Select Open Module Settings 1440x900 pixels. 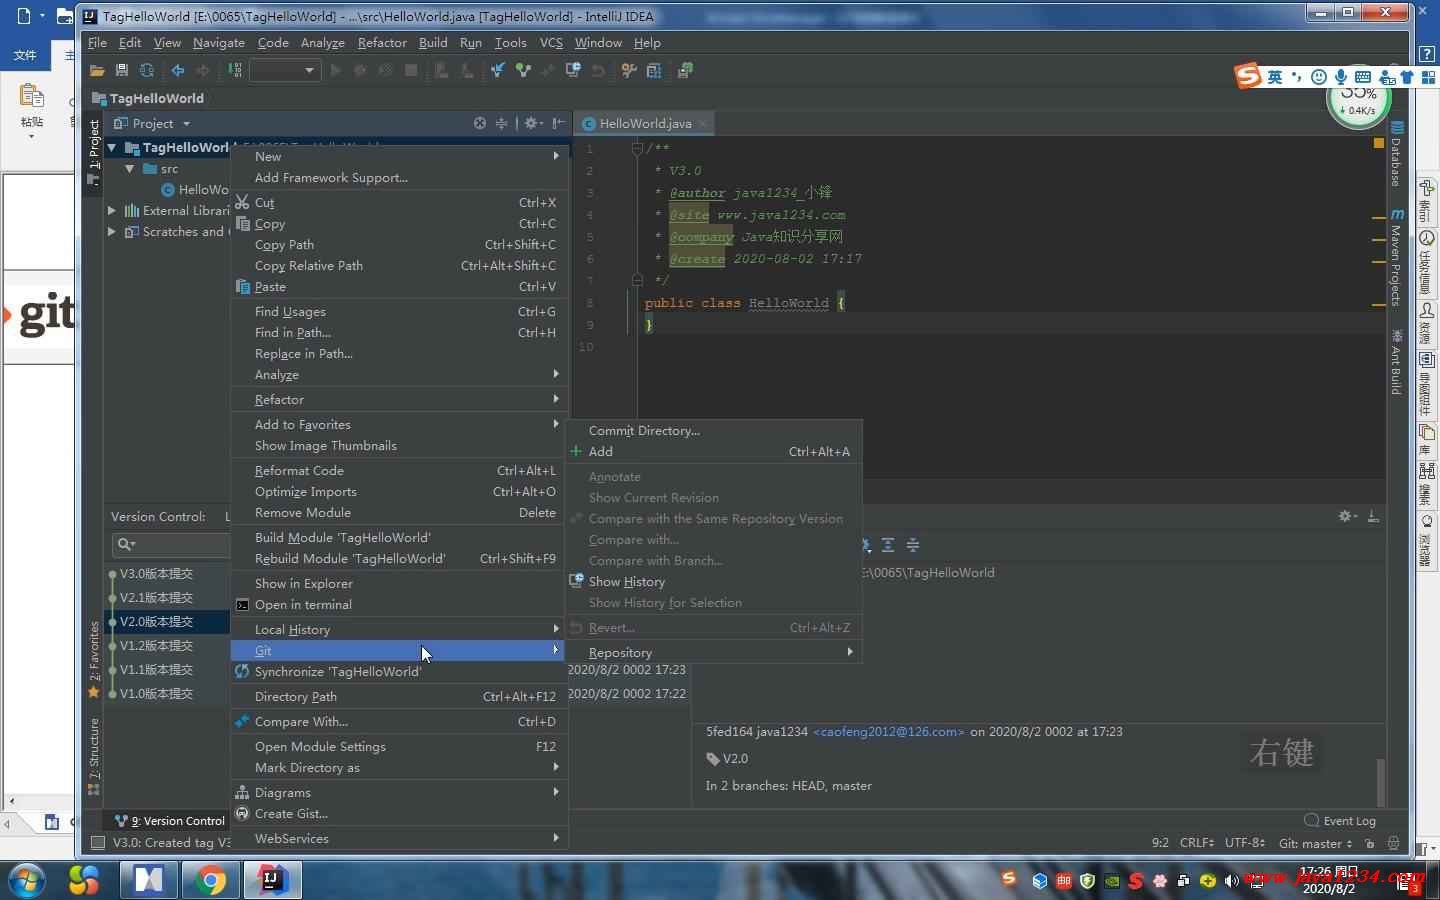tap(399, 746)
